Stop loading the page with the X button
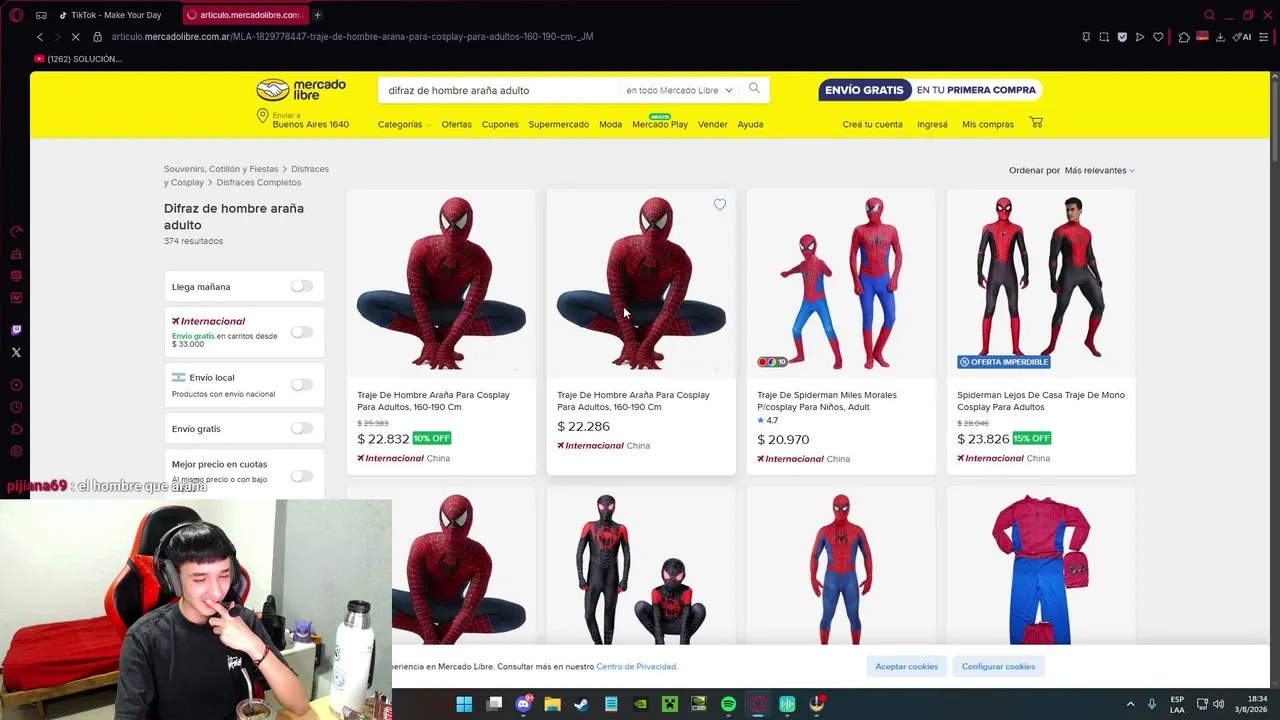 (x=75, y=37)
